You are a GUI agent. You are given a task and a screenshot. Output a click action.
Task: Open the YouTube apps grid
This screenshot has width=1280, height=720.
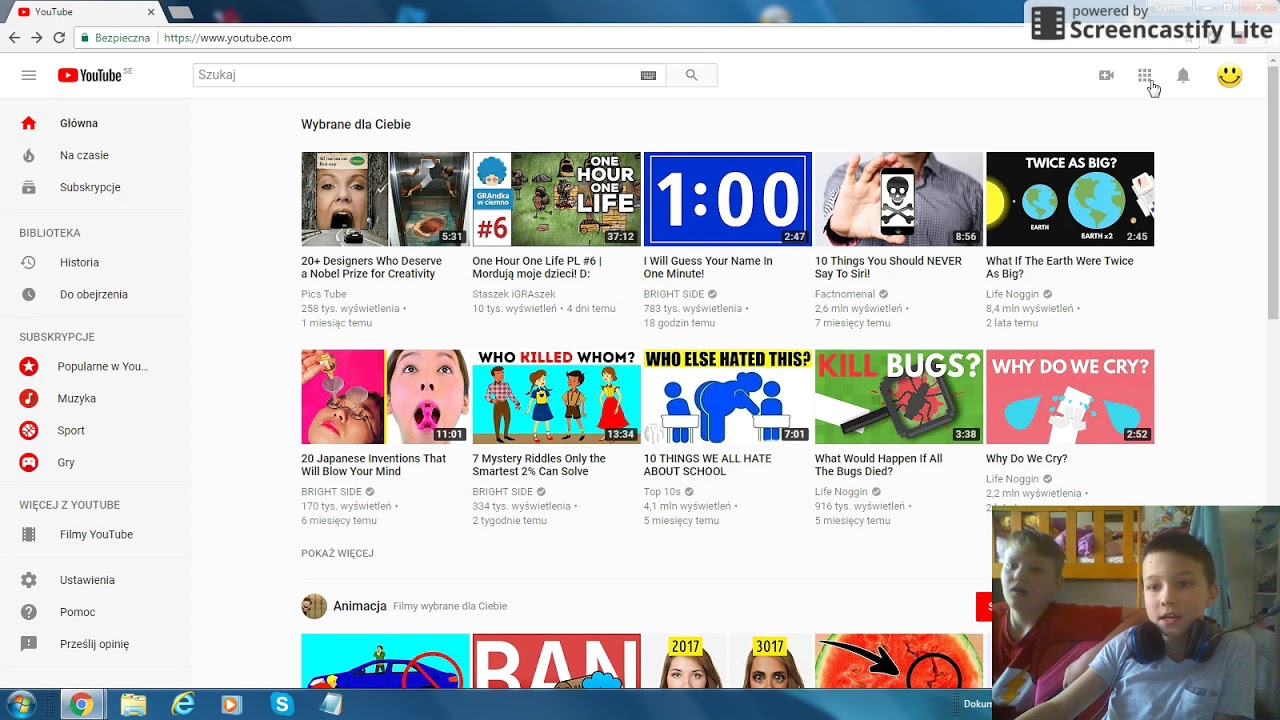(x=1144, y=75)
